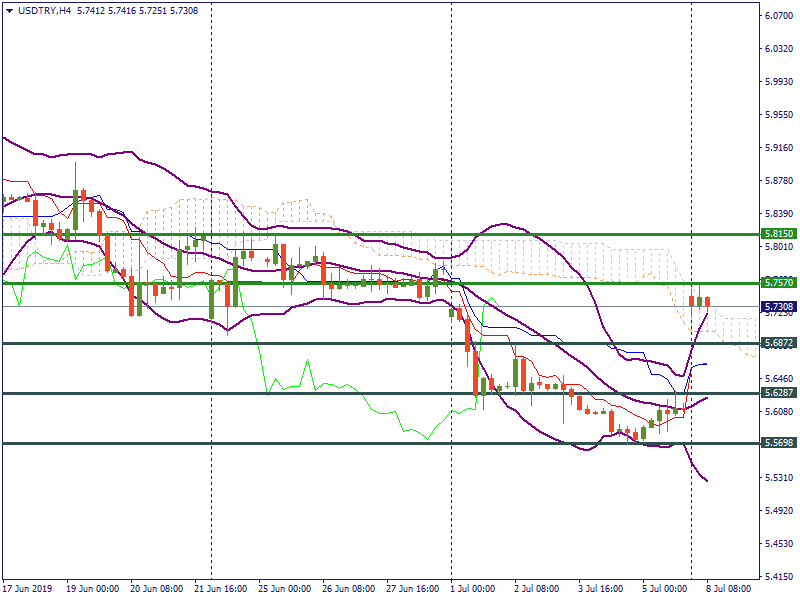Click the 5.4150 tick on the price axis

click(778, 577)
